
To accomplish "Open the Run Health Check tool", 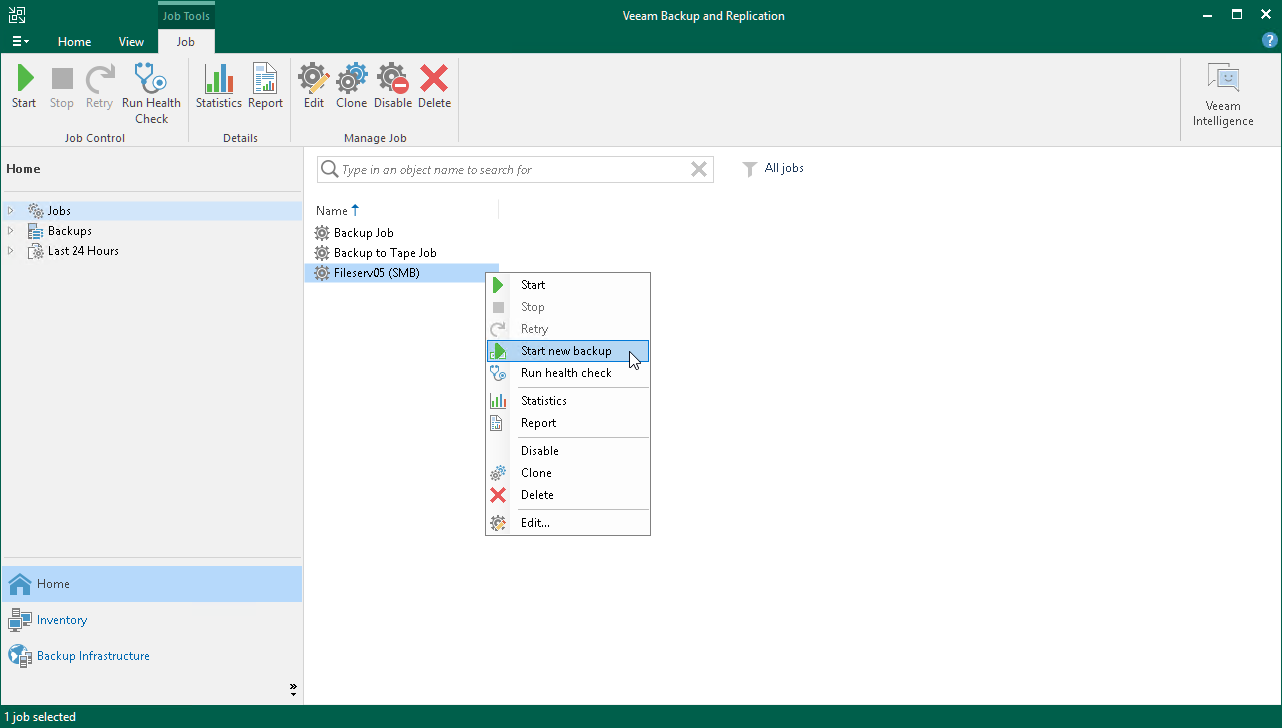I will coord(151,85).
